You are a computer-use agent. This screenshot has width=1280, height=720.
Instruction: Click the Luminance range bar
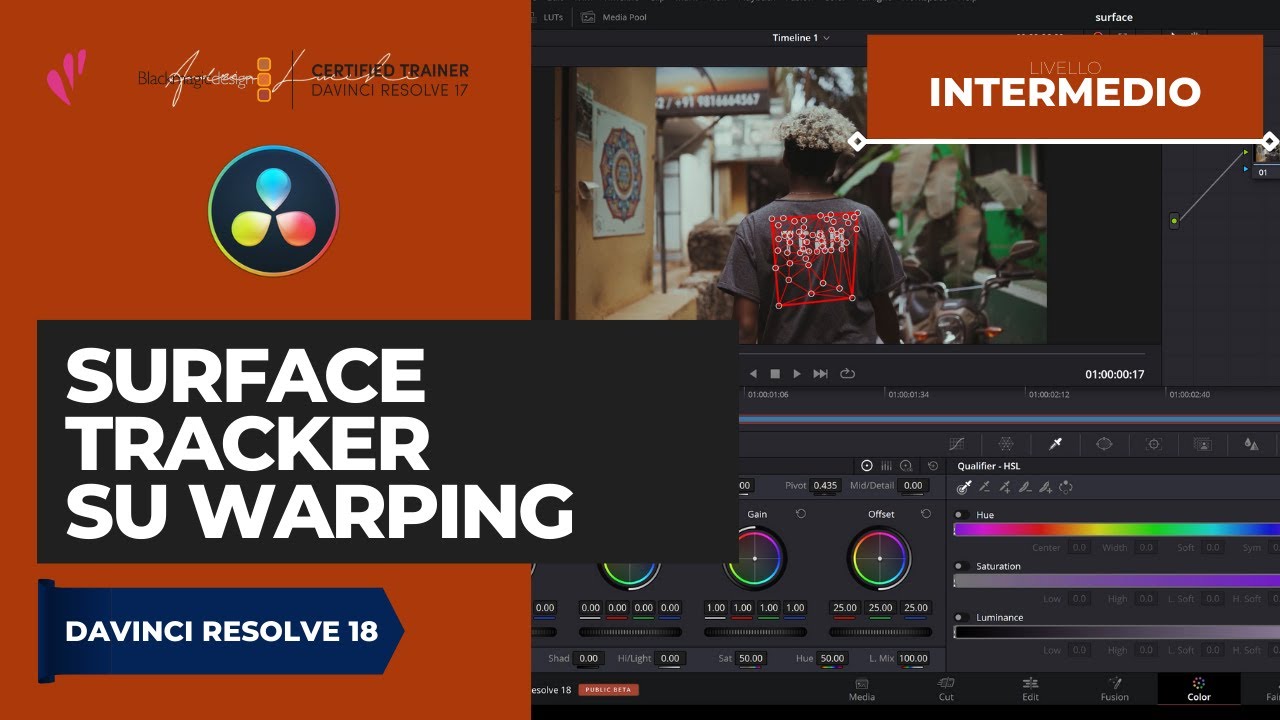pyautogui.click(x=1117, y=632)
